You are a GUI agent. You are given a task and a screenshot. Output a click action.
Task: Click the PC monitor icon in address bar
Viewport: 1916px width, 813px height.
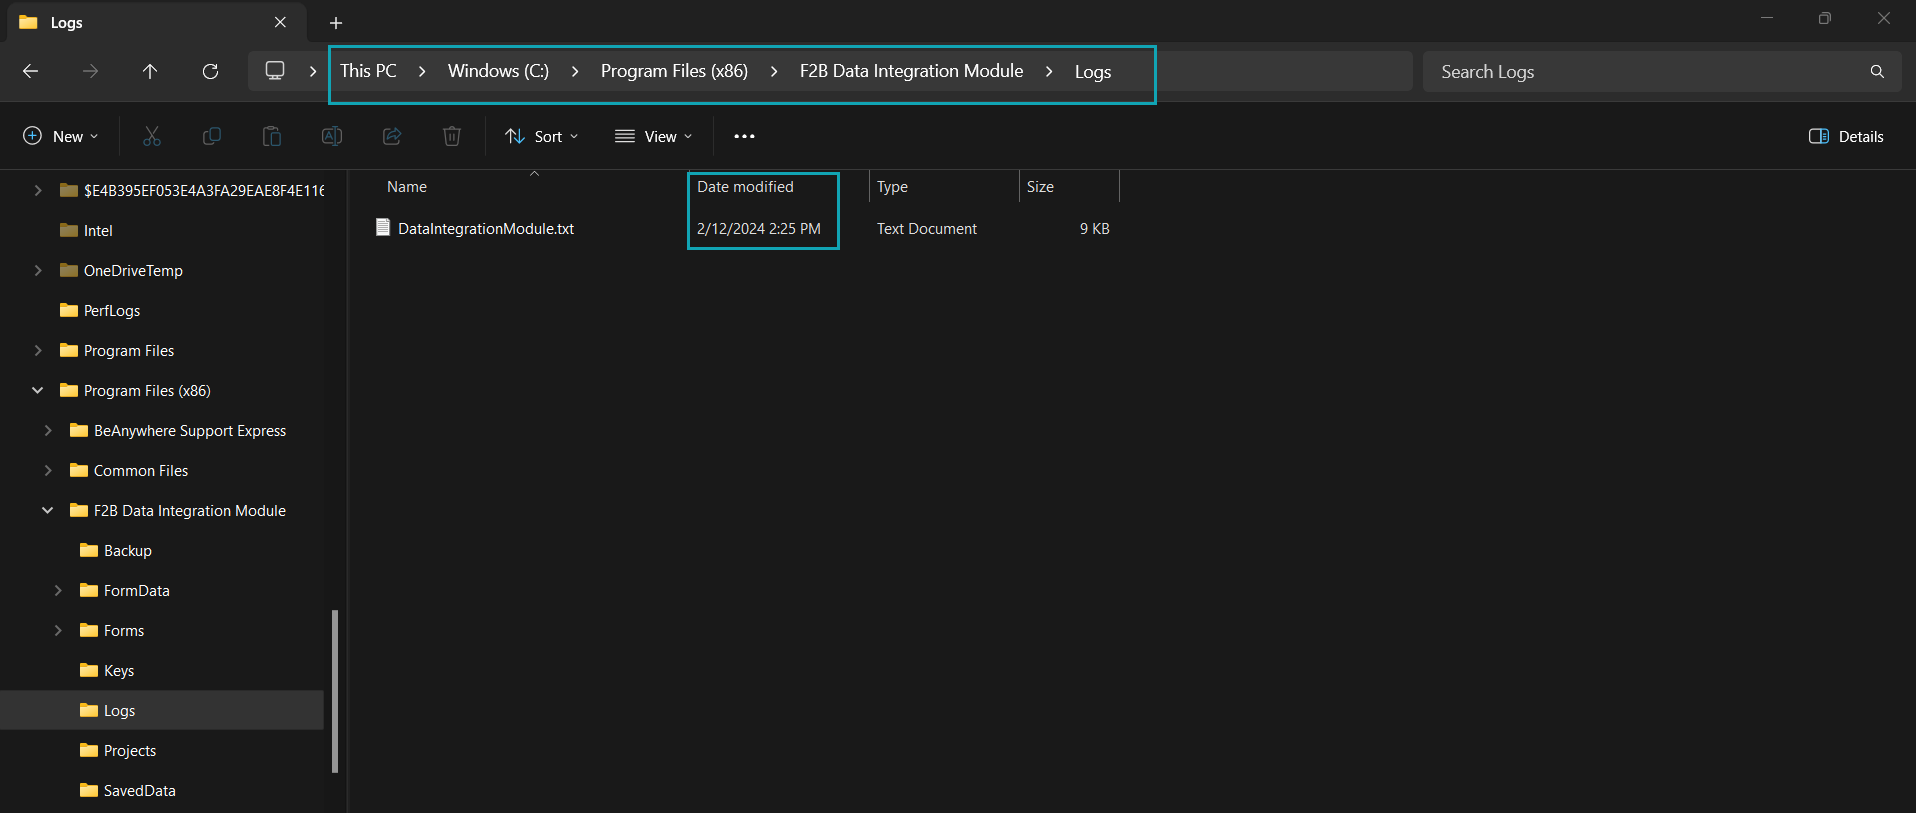tap(275, 71)
